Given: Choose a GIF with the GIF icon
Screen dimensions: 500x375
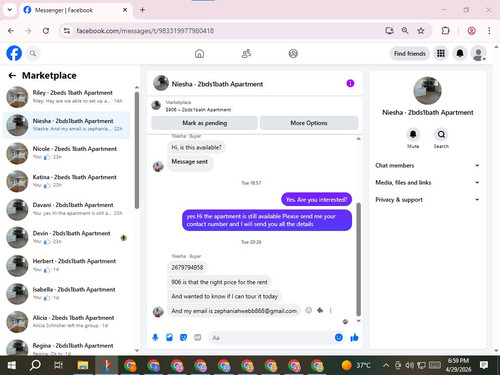Looking at the screenshot, I should [x=198, y=338].
